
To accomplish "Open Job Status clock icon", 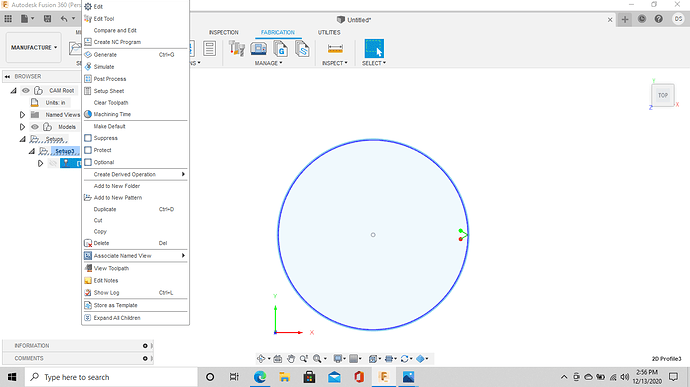I will (x=642, y=19).
